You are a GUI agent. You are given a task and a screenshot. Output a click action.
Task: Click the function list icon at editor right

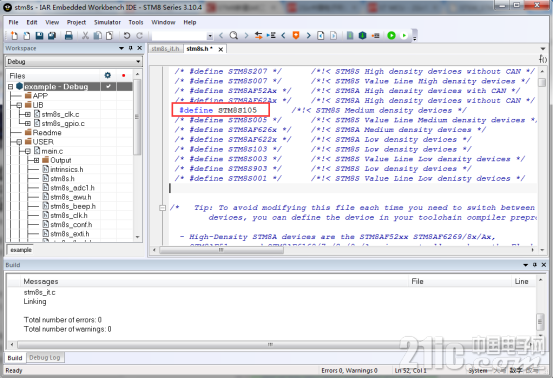(x=543, y=59)
